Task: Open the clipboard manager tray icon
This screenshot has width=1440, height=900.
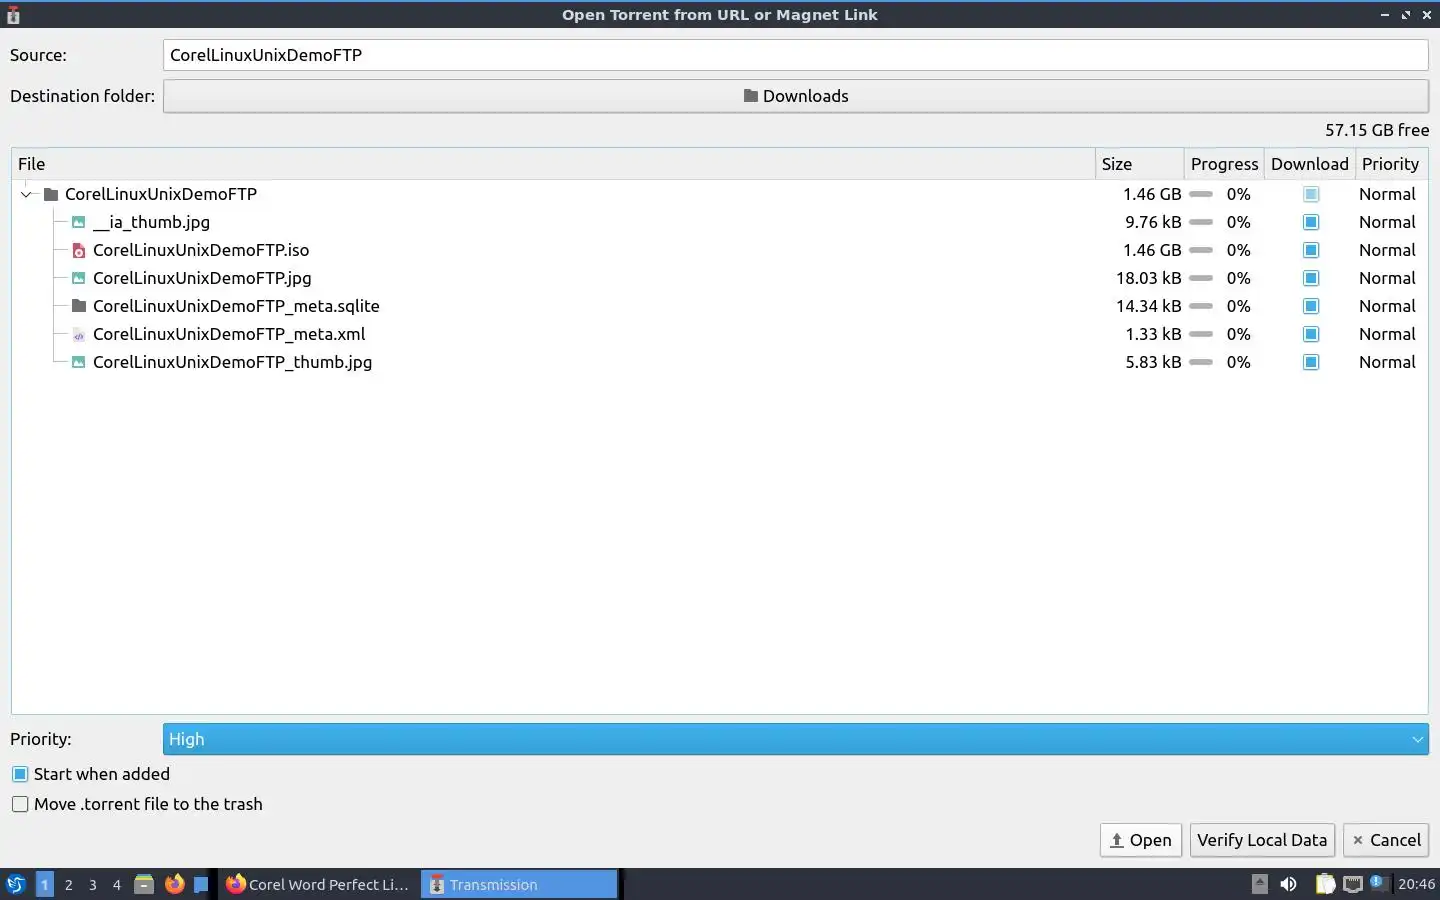Action: click(x=1325, y=884)
